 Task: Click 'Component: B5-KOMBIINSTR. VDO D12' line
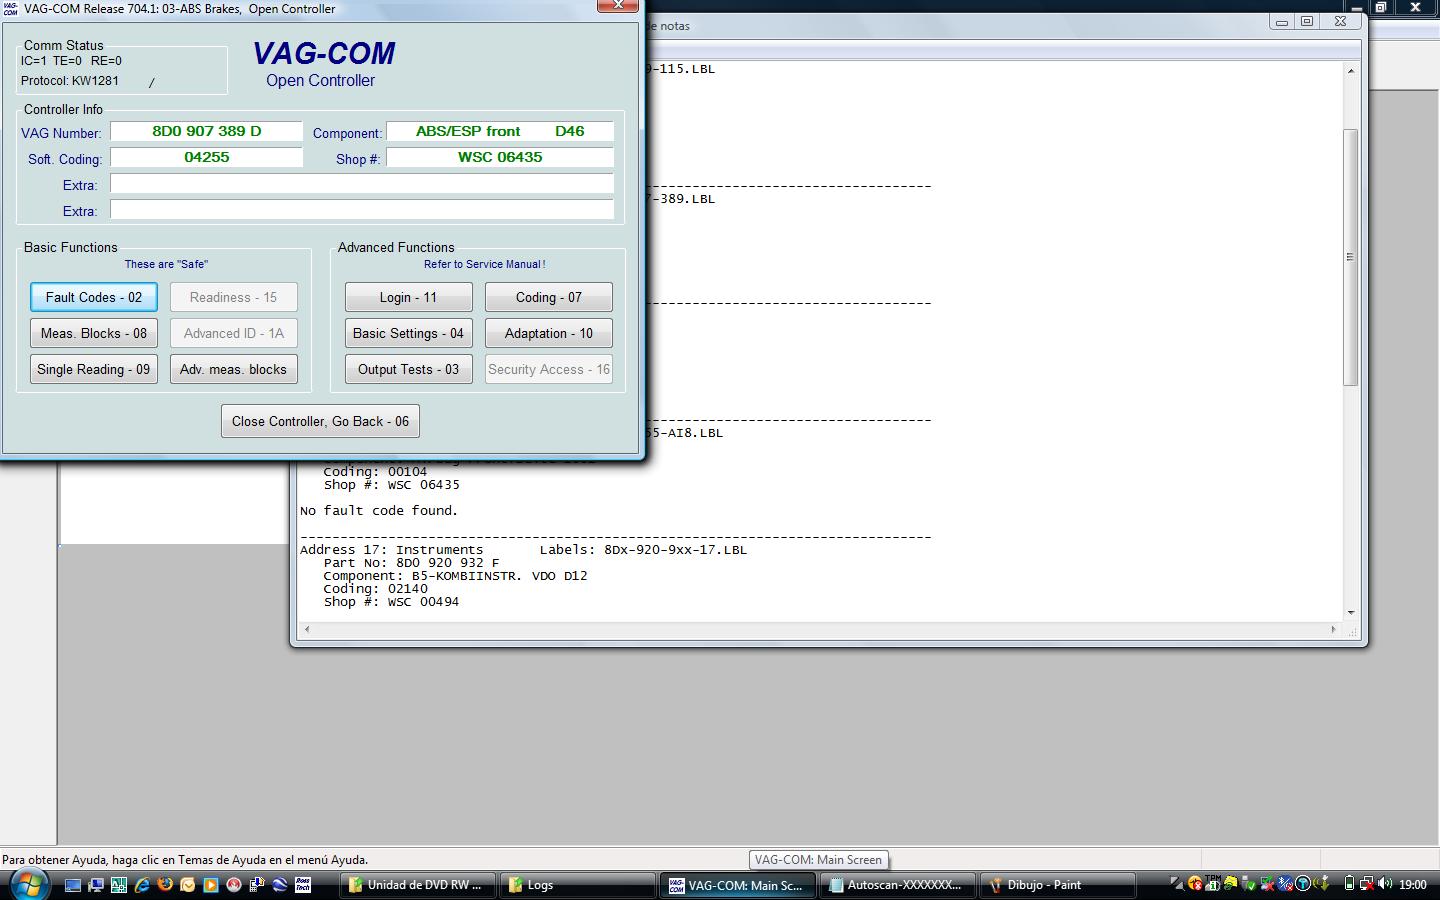pyautogui.click(x=455, y=575)
